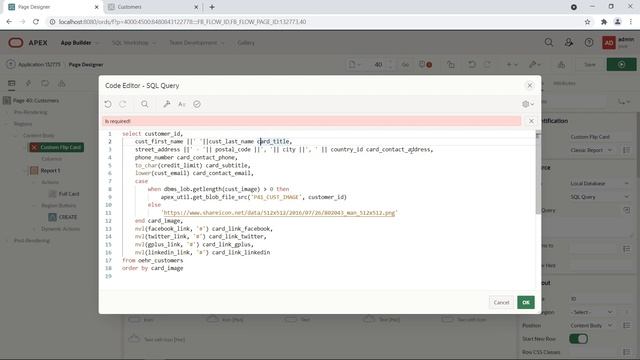Switch to Rendering tab icon
The image size is (640, 360).
point(11,83)
